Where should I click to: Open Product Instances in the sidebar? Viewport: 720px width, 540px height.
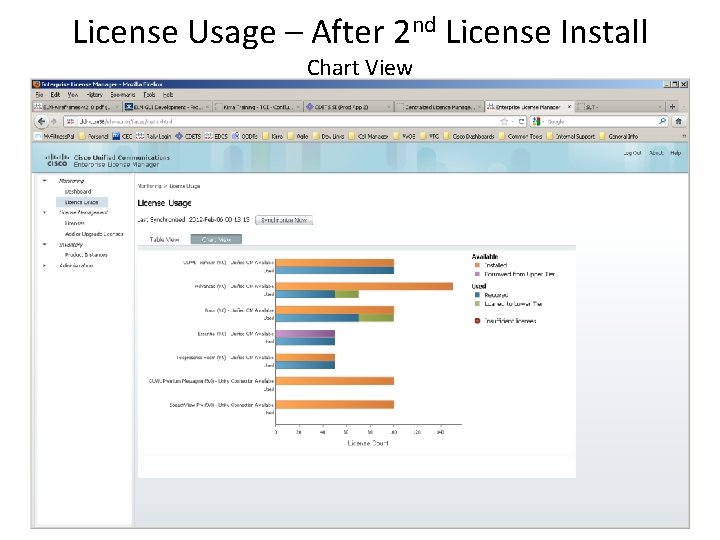pos(86,255)
